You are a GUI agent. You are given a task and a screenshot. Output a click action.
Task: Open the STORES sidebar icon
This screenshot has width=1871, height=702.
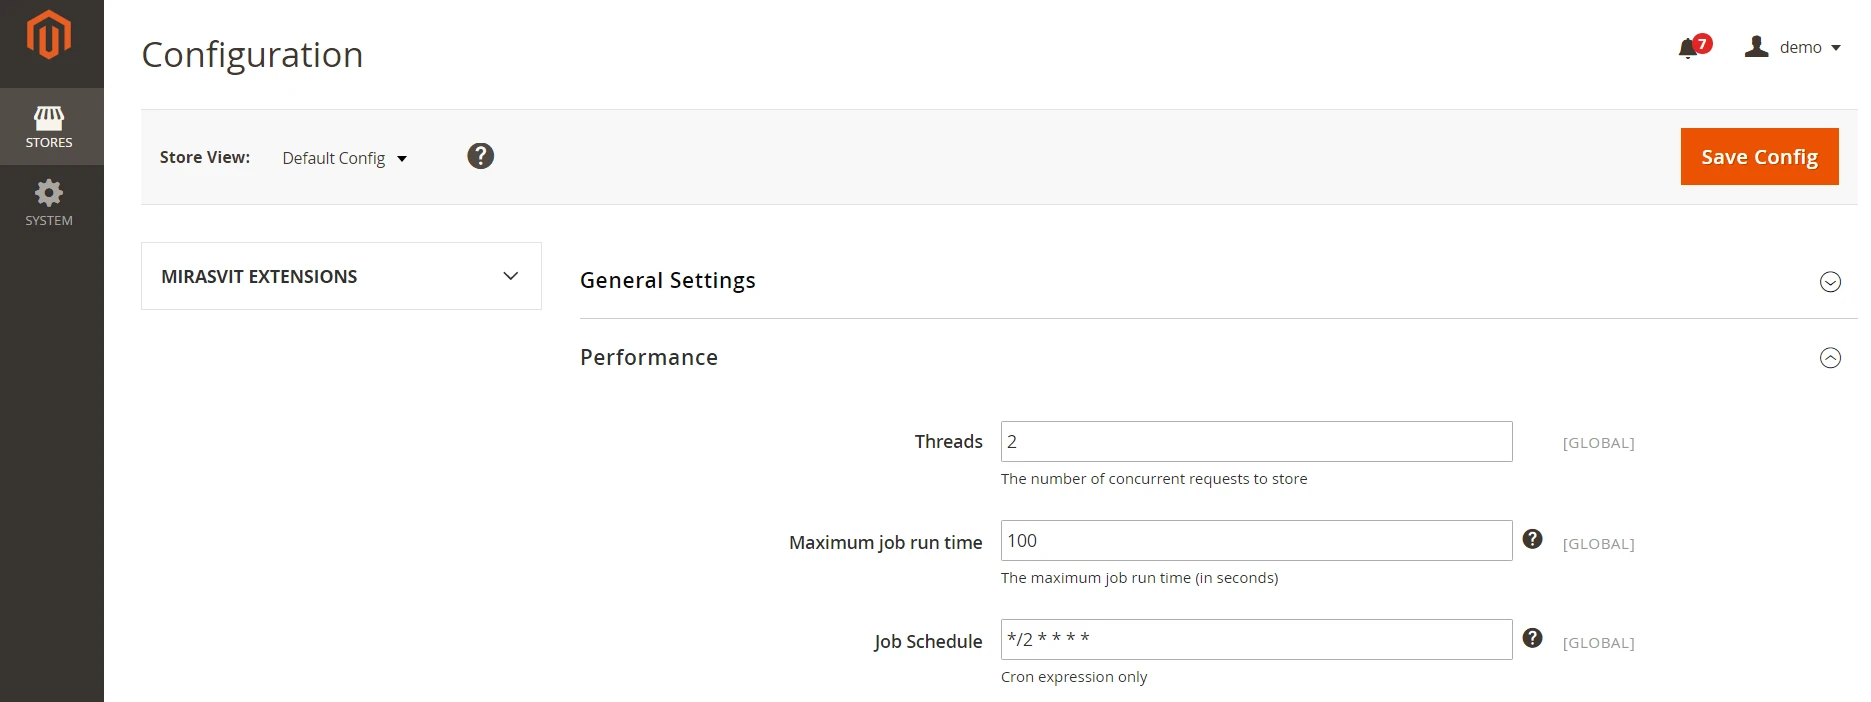pos(49,119)
